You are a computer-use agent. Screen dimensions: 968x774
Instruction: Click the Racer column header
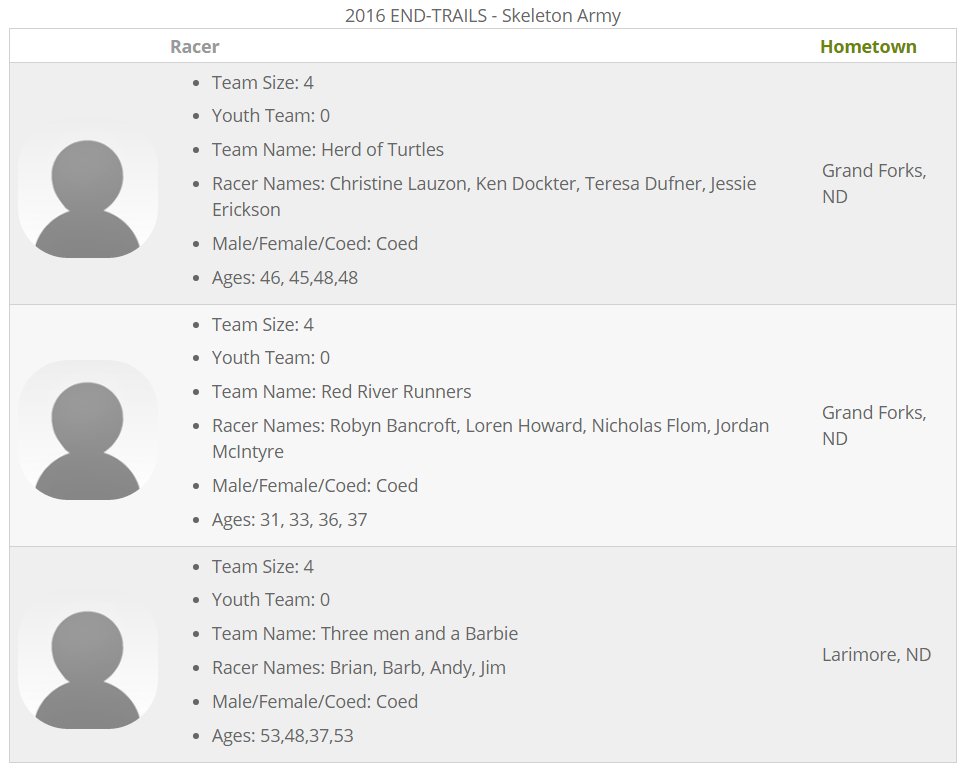click(x=194, y=46)
